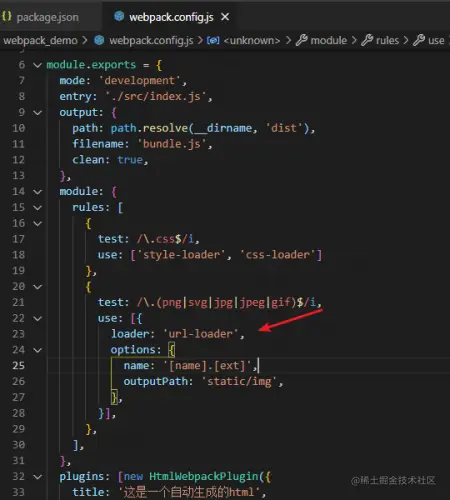Open the rules breadcrumb segment
This screenshot has height=500, width=450.
pos(387,41)
